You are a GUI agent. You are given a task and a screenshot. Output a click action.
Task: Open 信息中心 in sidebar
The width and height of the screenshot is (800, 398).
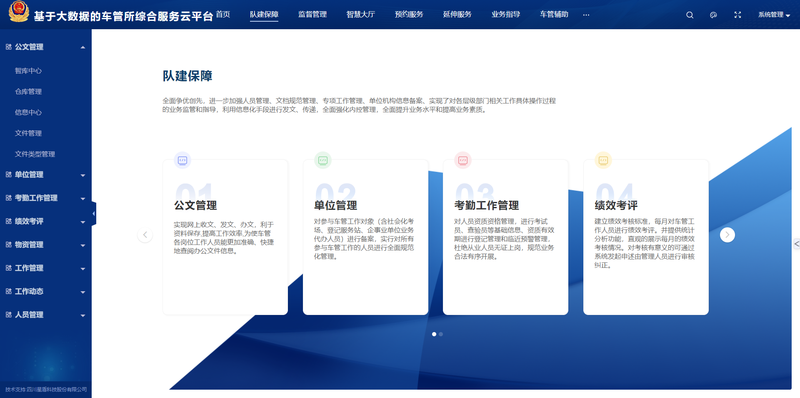[x=28, y=112]
